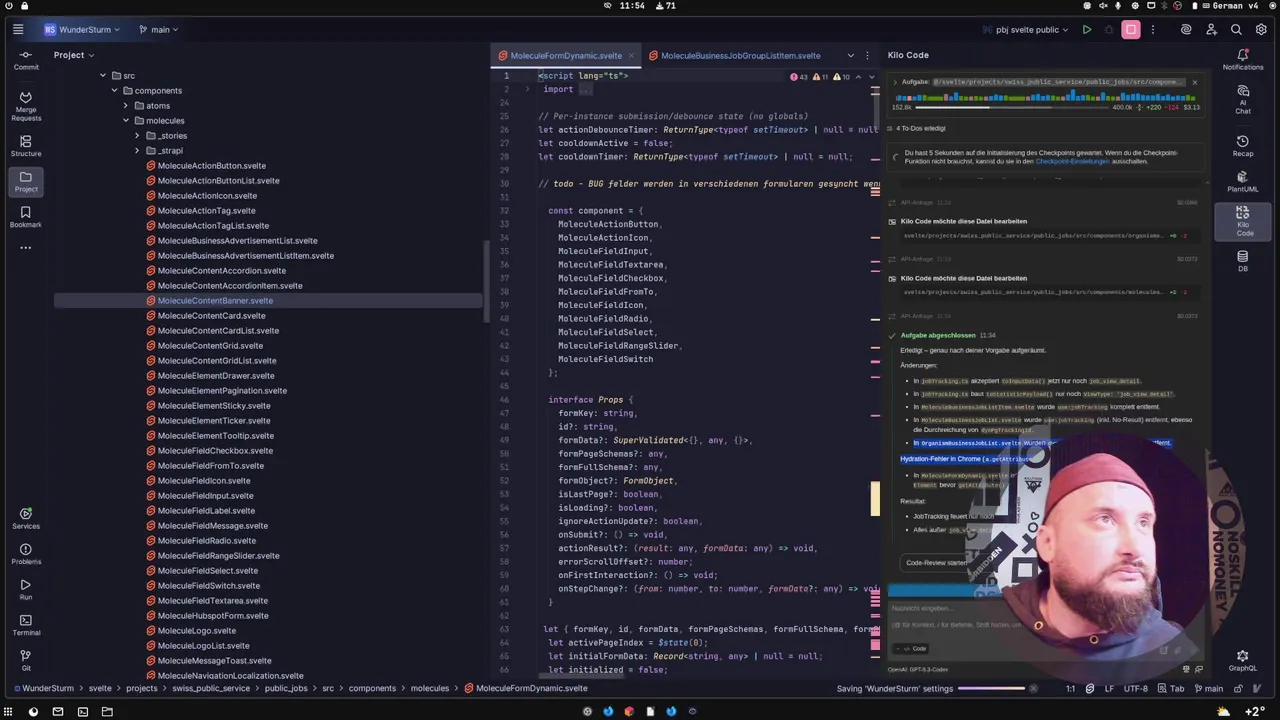The height and width of the screenshot is (720, 1280).
Task: Open Search Everywhere magnifier
Action: (1236, 30)
